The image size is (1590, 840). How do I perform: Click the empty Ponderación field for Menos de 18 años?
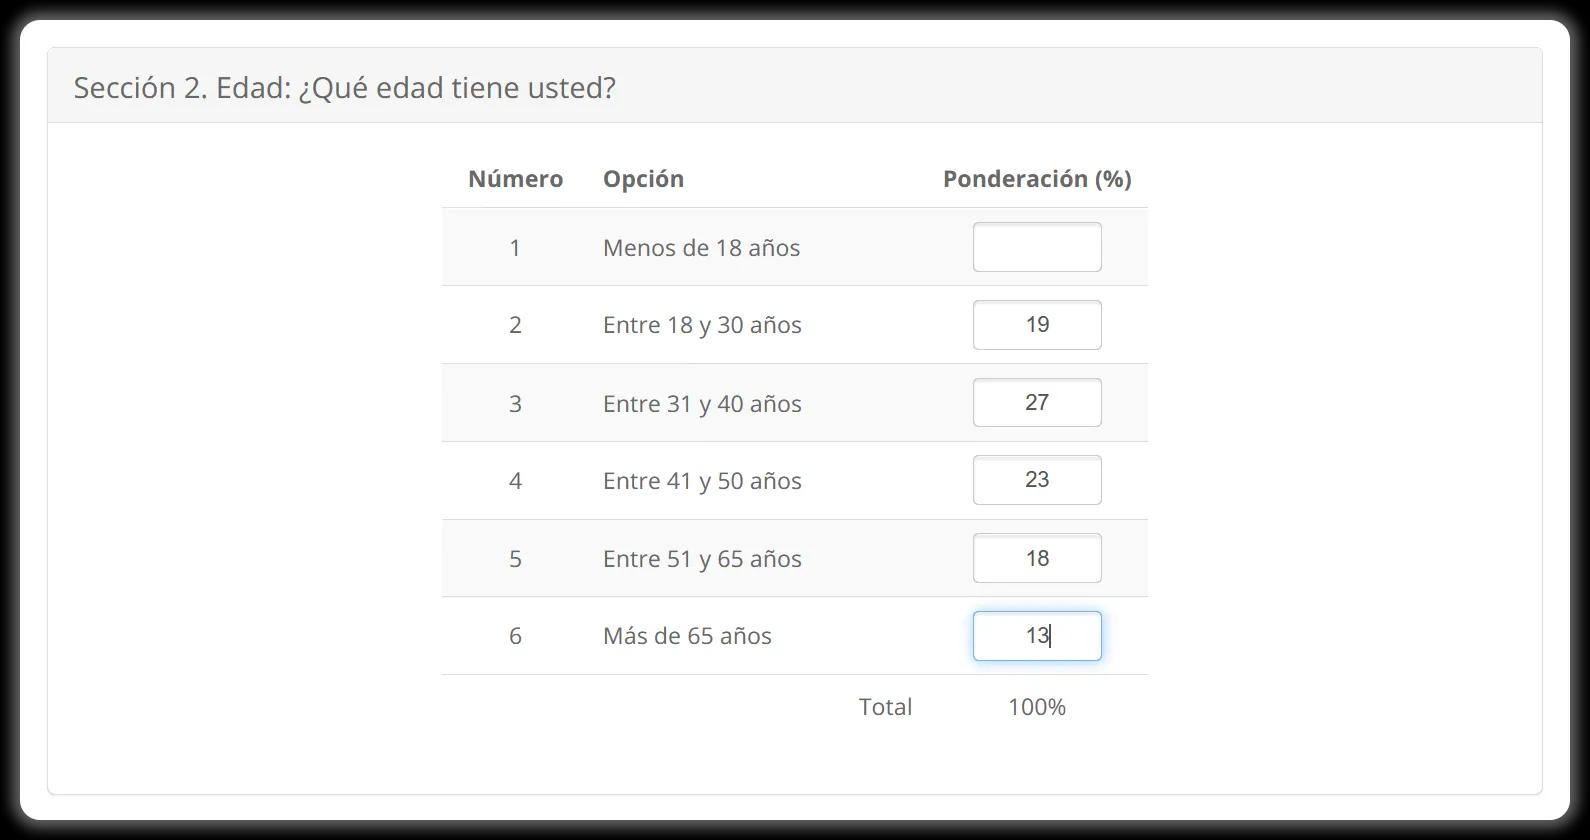(x=1036, y=246)
